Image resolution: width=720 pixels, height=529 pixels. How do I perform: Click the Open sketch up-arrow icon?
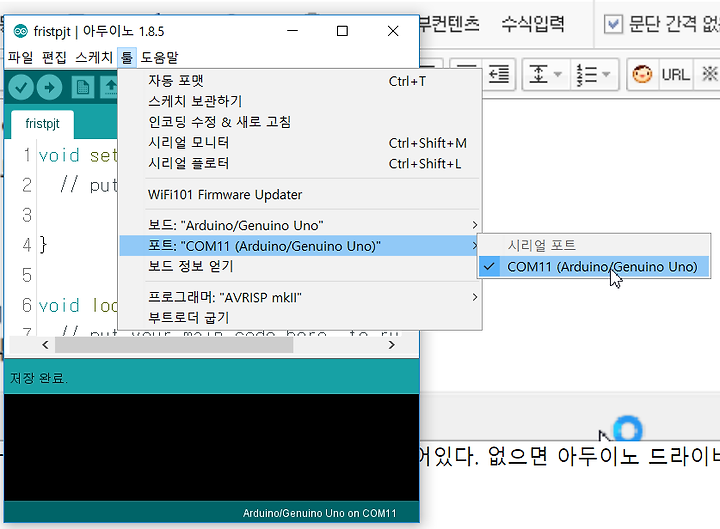(110, 87)
